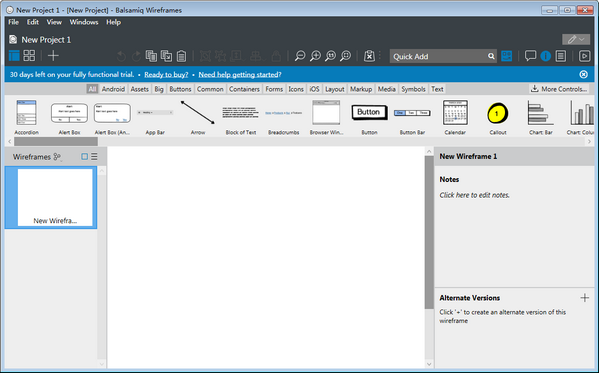Toggle the UI Library panel
The height and width of the screenshot is (373, 599).
(507, 56)
